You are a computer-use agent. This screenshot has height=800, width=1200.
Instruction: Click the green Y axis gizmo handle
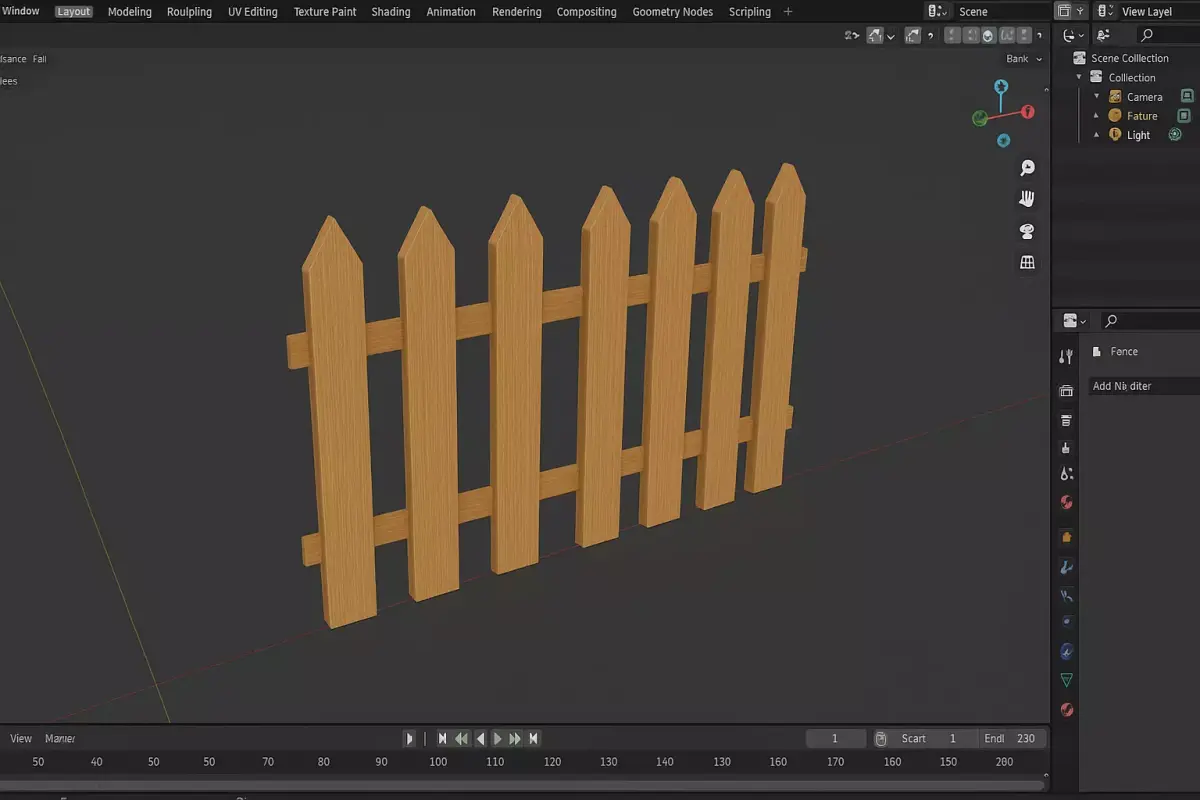click(x=980, y=118)
